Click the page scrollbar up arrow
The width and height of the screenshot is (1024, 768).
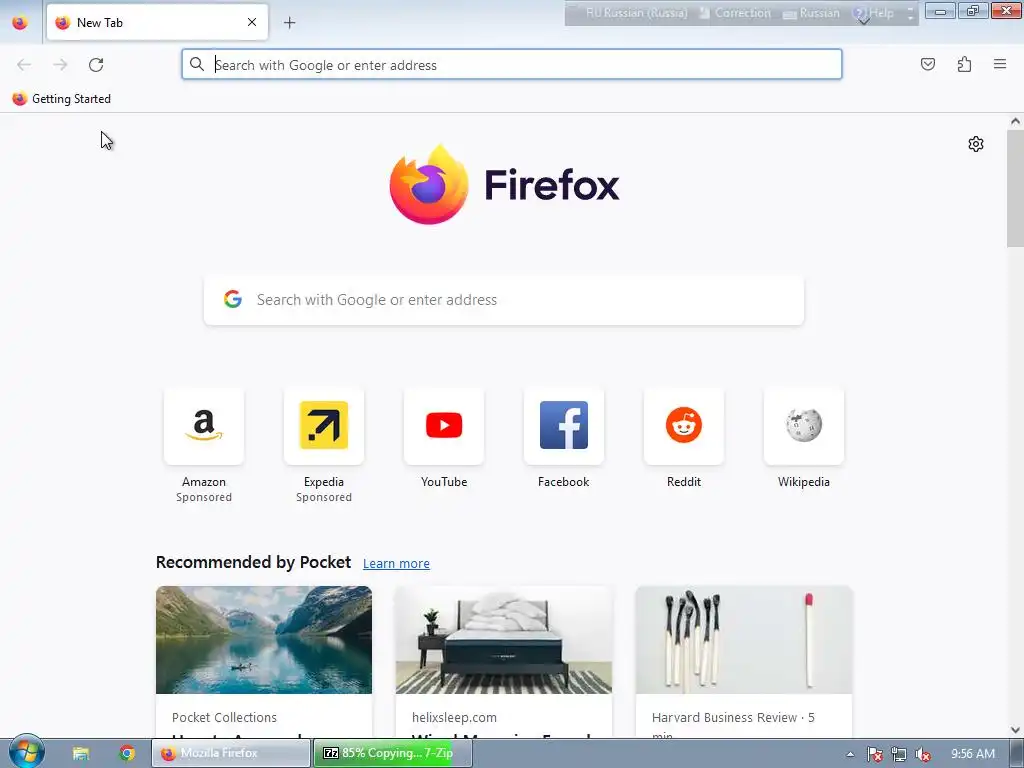1015,121
